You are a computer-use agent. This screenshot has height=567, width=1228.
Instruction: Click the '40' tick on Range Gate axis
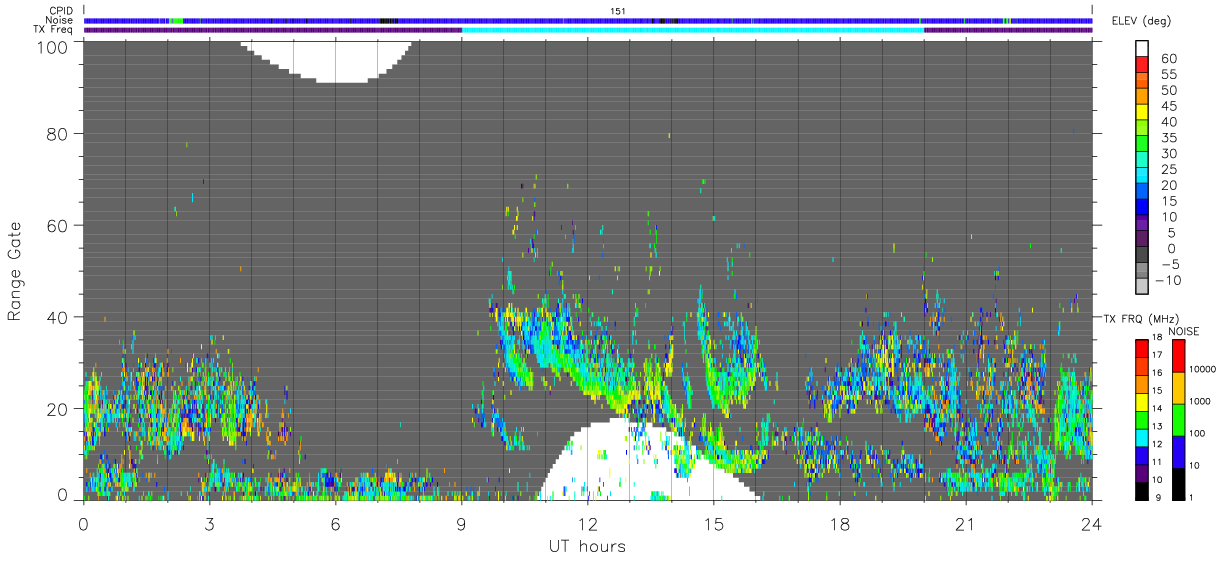click(x=59, y=318)
